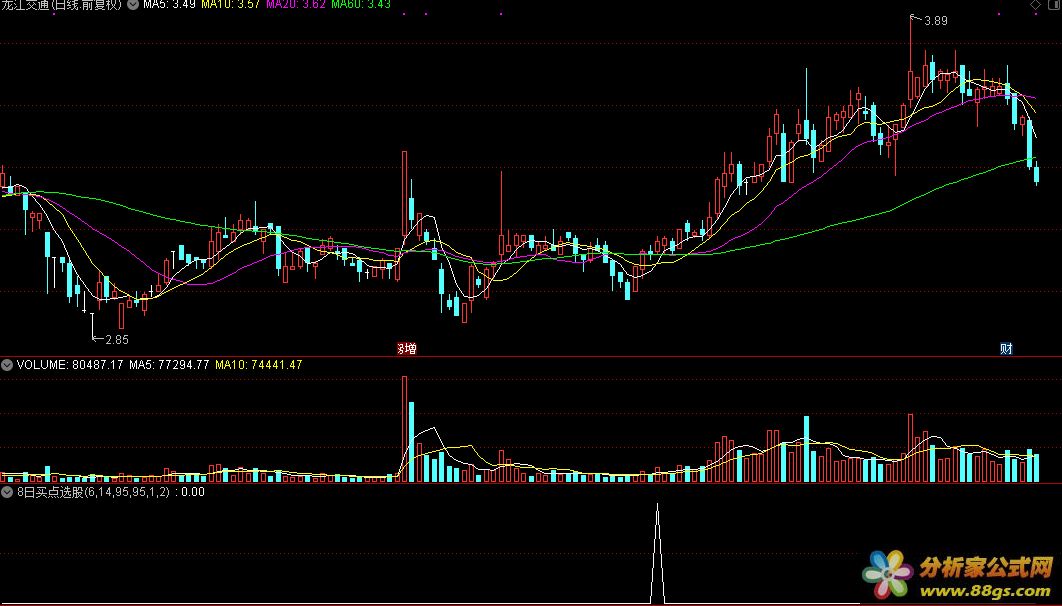Click the white buy-signal spike in the bottom panel

click(x=657, y=554)
